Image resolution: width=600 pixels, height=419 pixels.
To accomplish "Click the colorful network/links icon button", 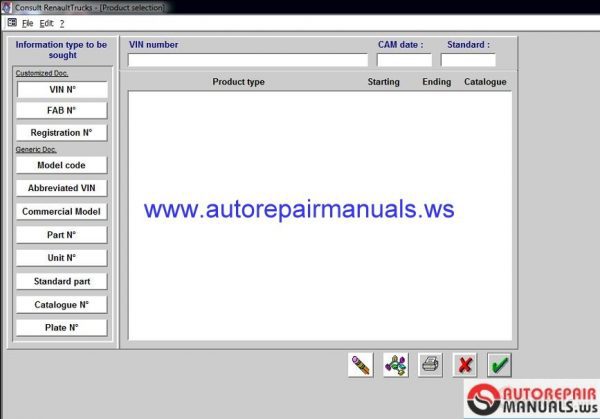I will (x=396, y=365).
